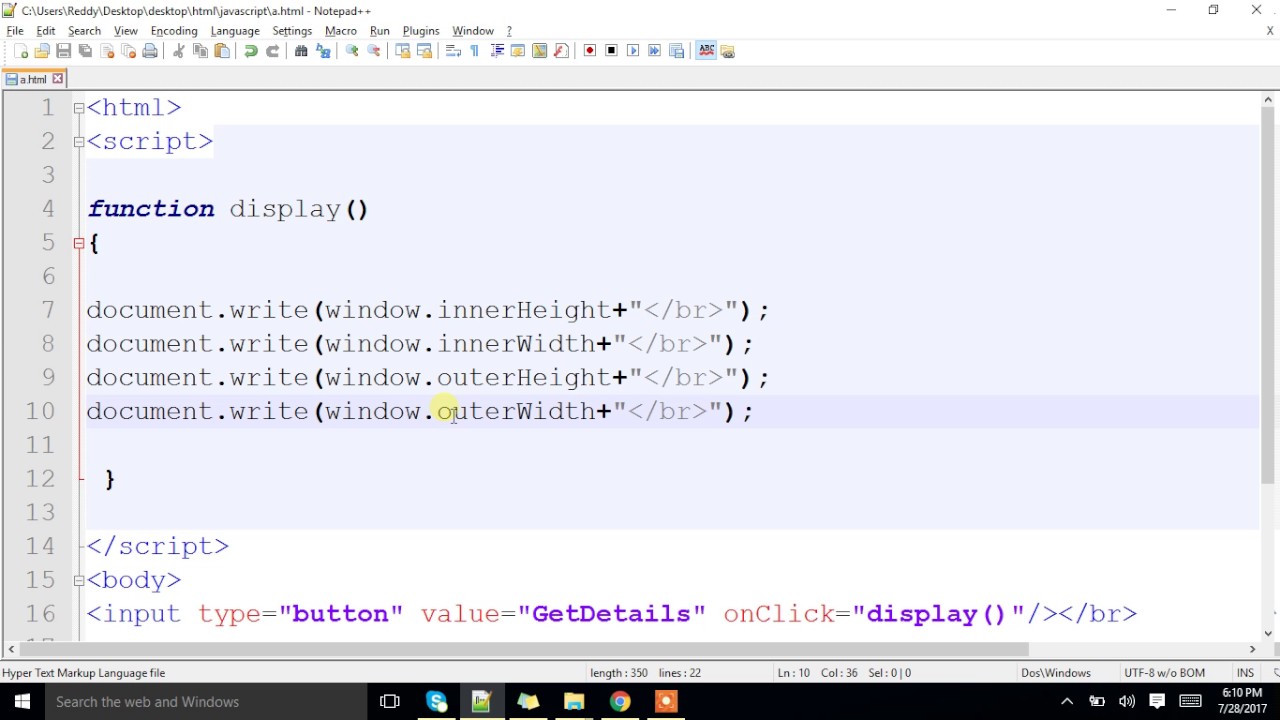
Task: Open Find with binoculars icon
Action: (x=301, y=51)
